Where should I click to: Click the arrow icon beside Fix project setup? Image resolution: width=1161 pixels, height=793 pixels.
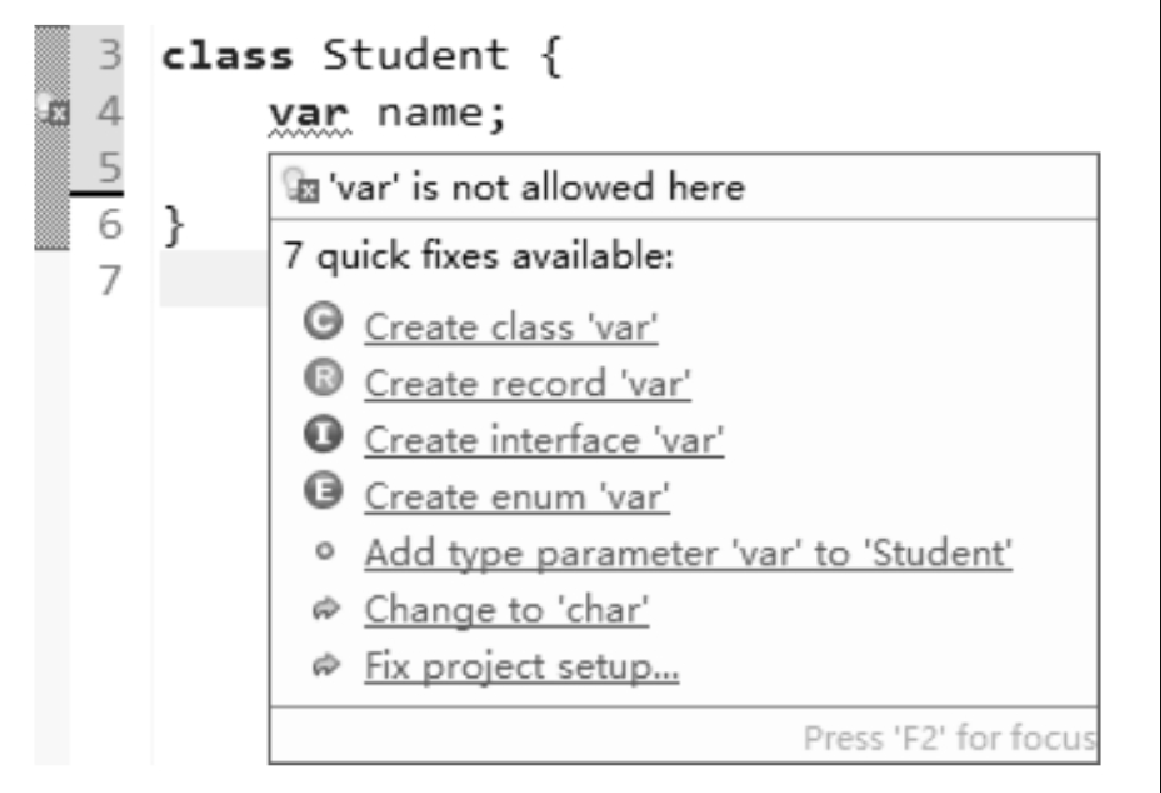(x=326, y=665)
